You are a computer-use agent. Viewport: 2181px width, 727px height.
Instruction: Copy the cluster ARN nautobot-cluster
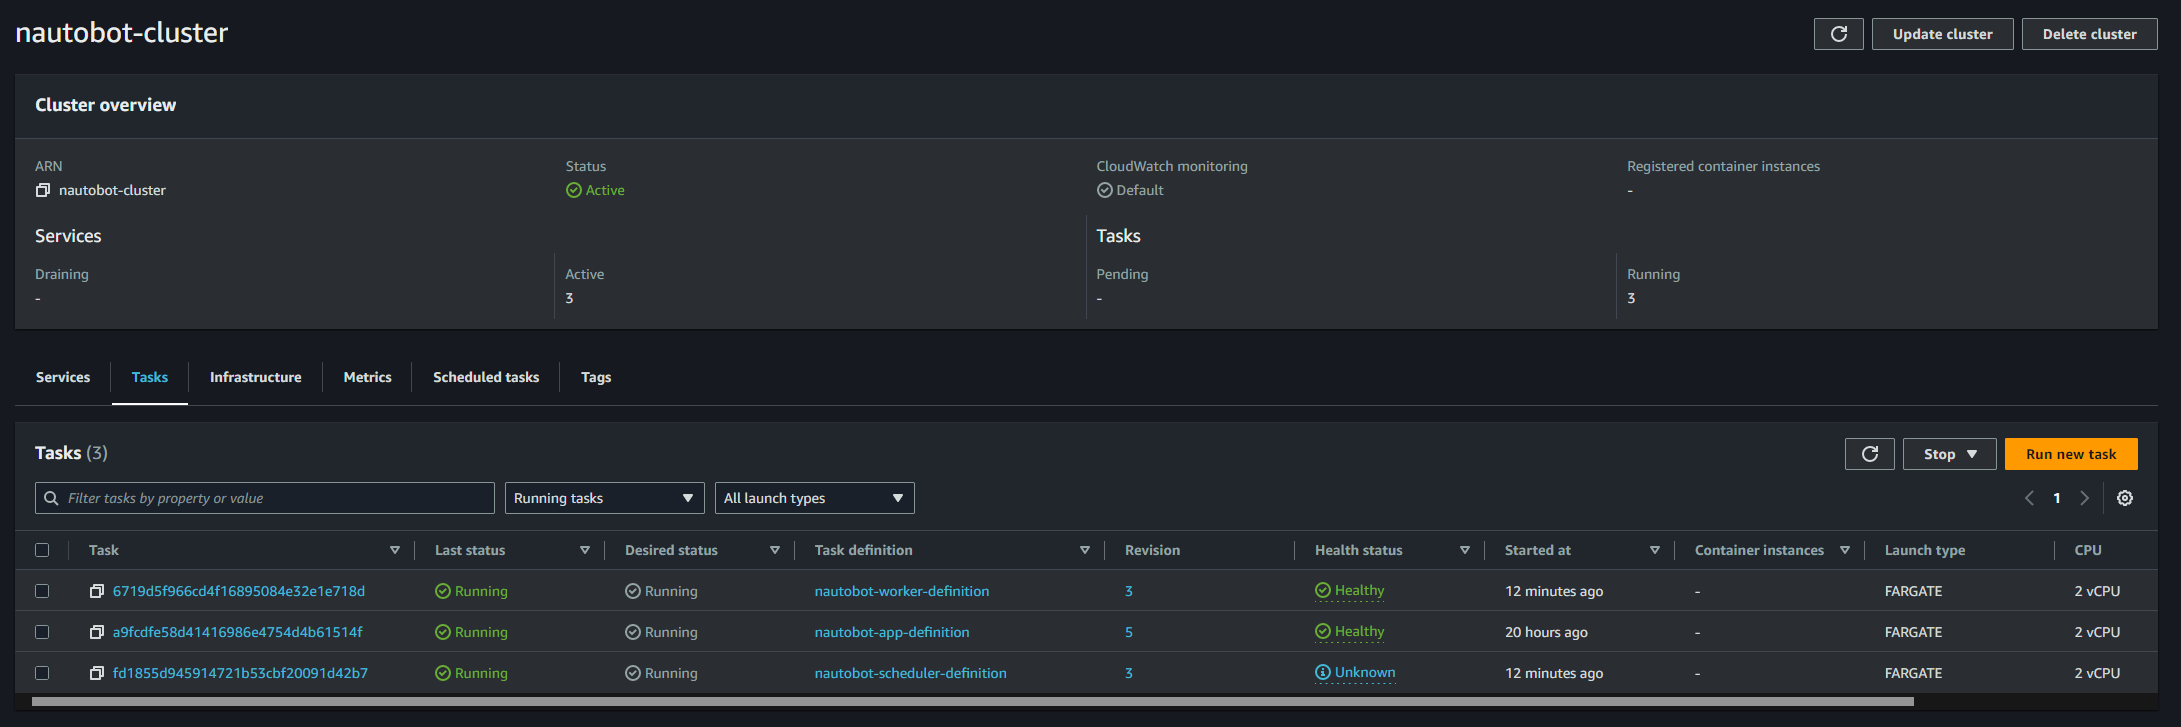tap(42, 190)
